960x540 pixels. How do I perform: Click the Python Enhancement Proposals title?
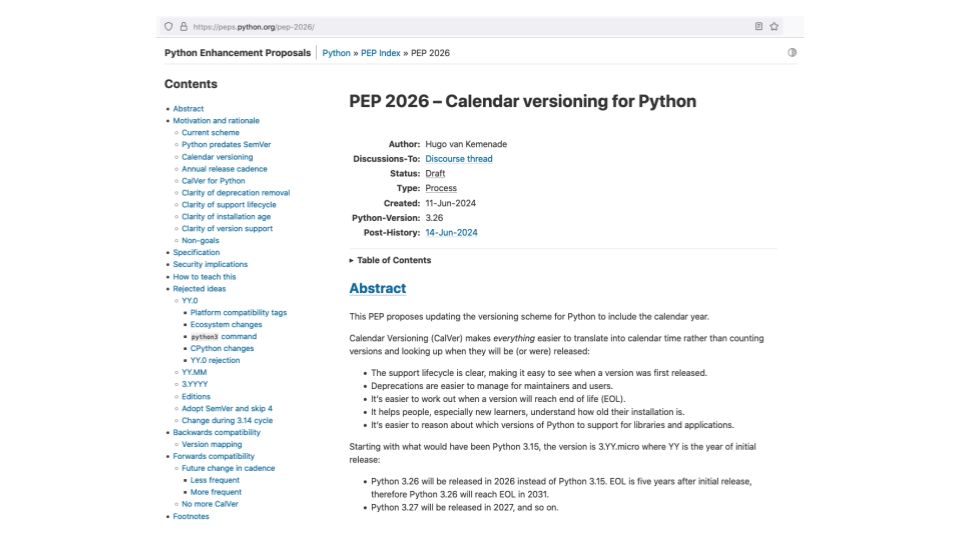coord(238,53)
